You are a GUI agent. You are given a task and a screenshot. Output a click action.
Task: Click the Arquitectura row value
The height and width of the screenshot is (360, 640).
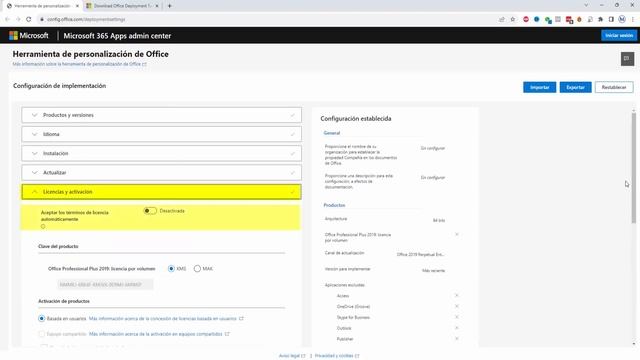pos(439,220)
